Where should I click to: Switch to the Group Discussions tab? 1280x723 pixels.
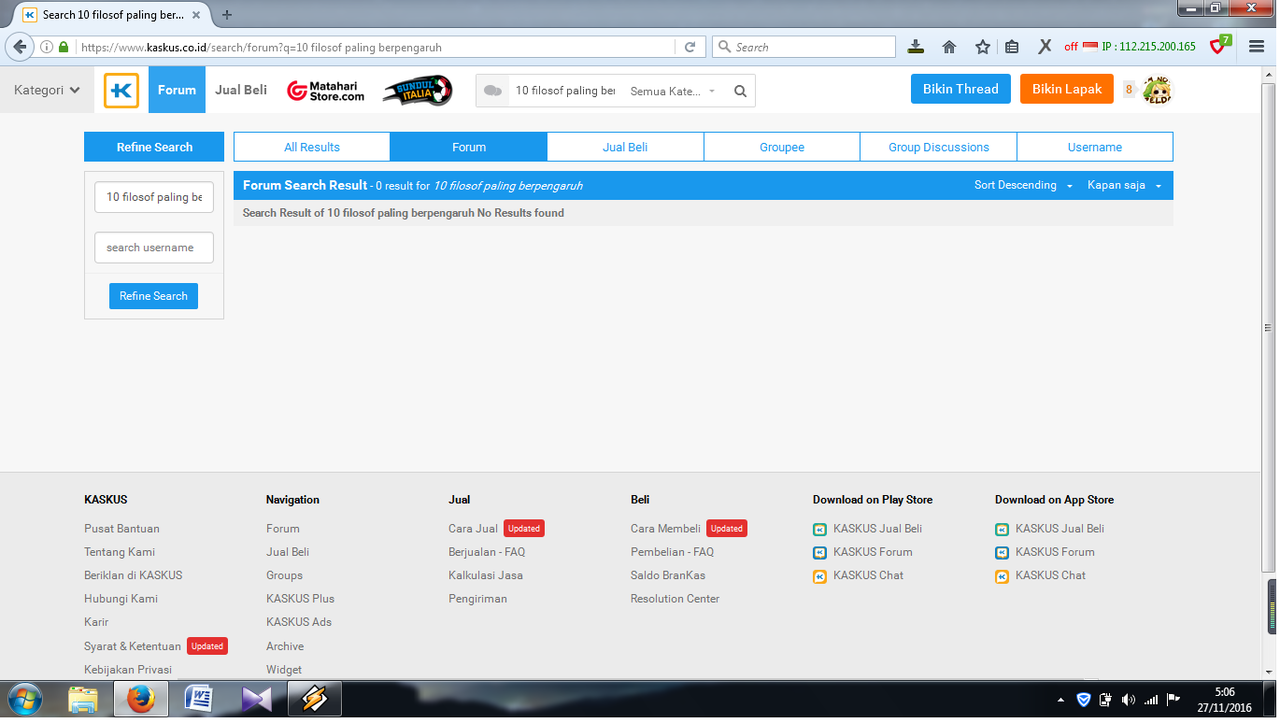pyautogui.click(x=939, y=147)
